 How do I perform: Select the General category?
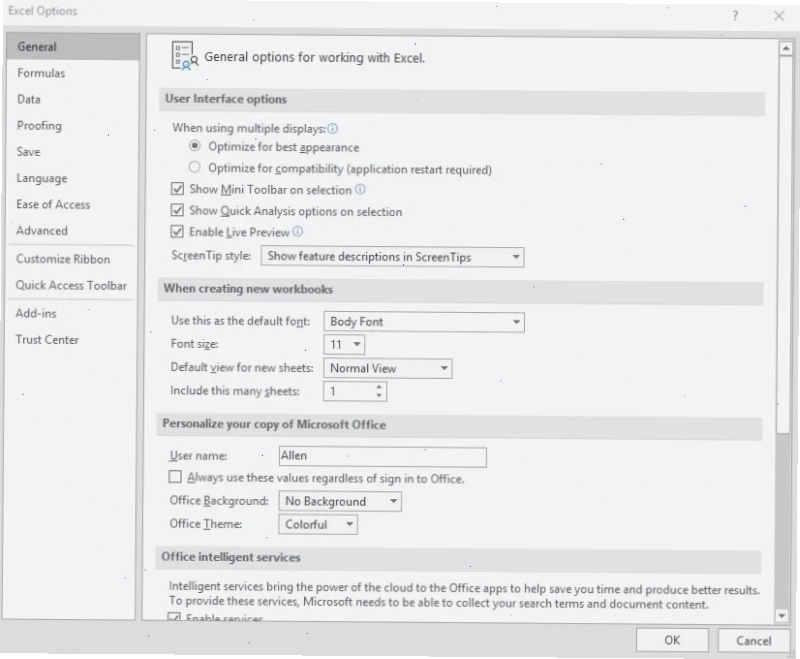click(x=73, y=47)
